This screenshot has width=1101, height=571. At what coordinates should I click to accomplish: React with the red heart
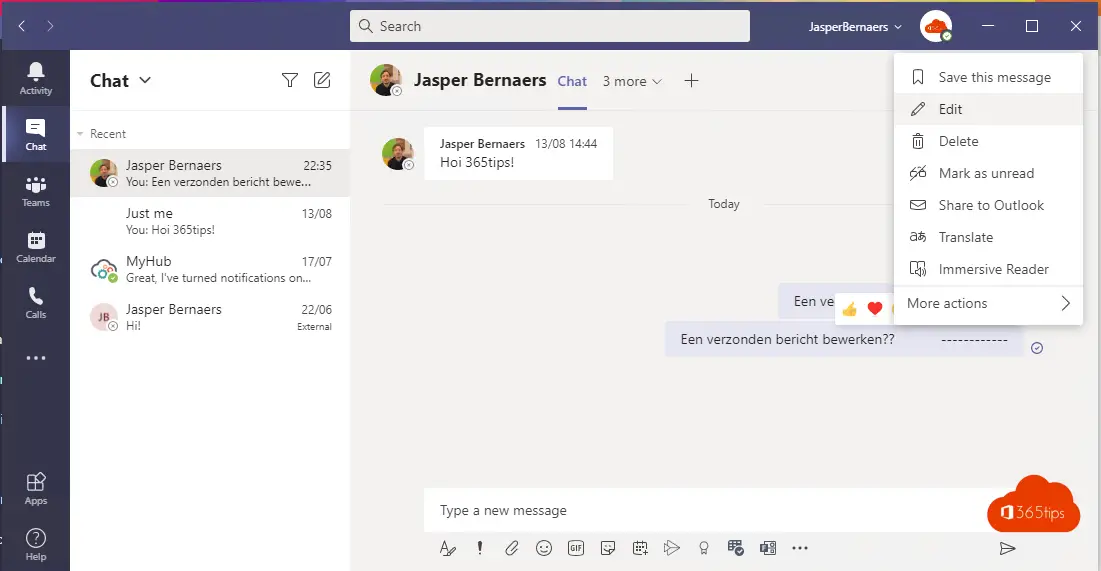(875, 308)
